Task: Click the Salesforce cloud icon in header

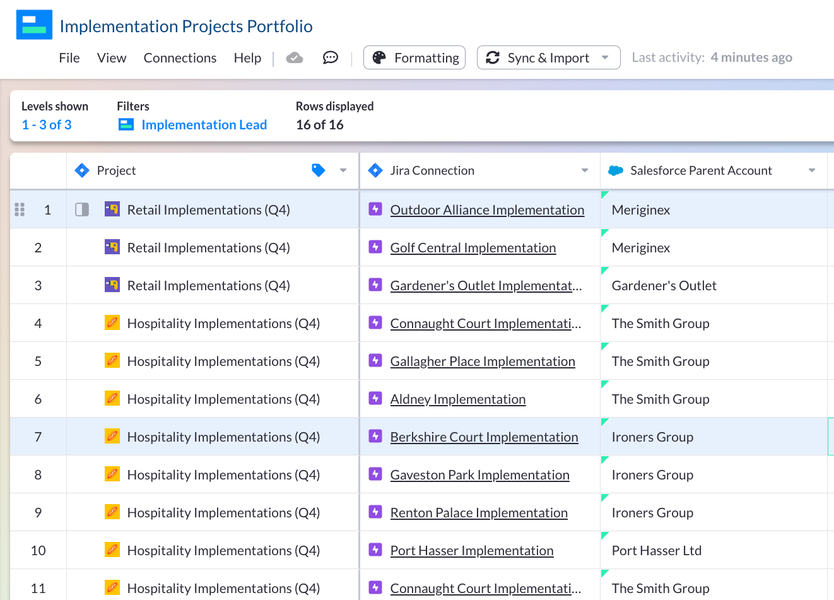Action: (x=615, y=170)
